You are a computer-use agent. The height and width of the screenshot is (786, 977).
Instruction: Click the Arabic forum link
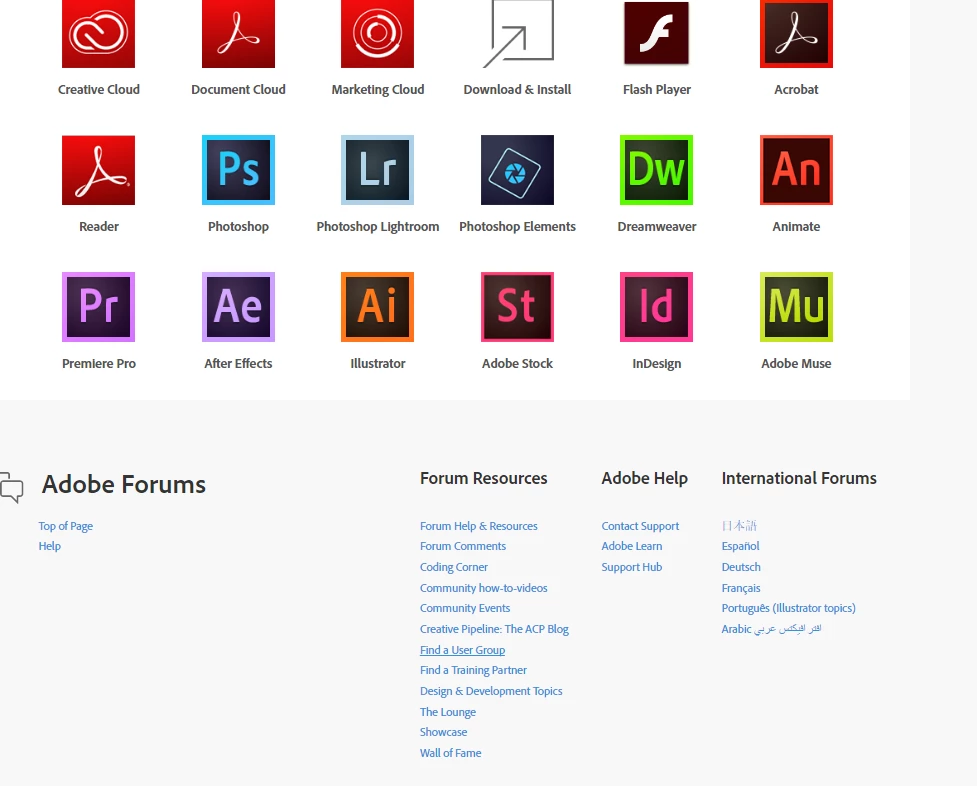coord(771,629)
